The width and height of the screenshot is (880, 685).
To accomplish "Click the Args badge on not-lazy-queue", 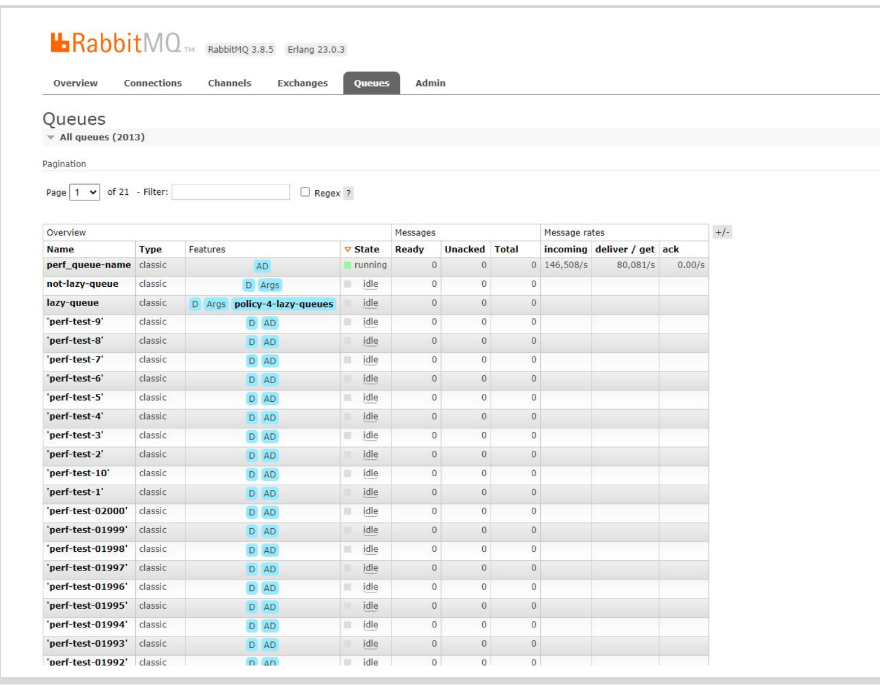I will (270, 284).
